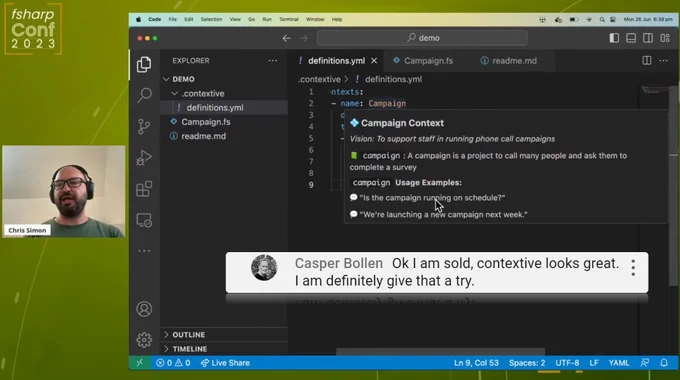Click the feedback icon in status bar

645,363
